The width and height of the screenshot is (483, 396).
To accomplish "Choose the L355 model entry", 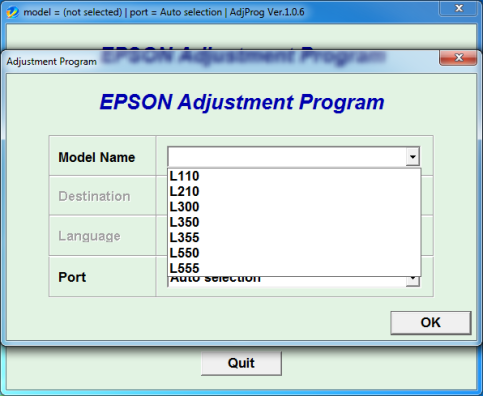I will tap(294, 237).
